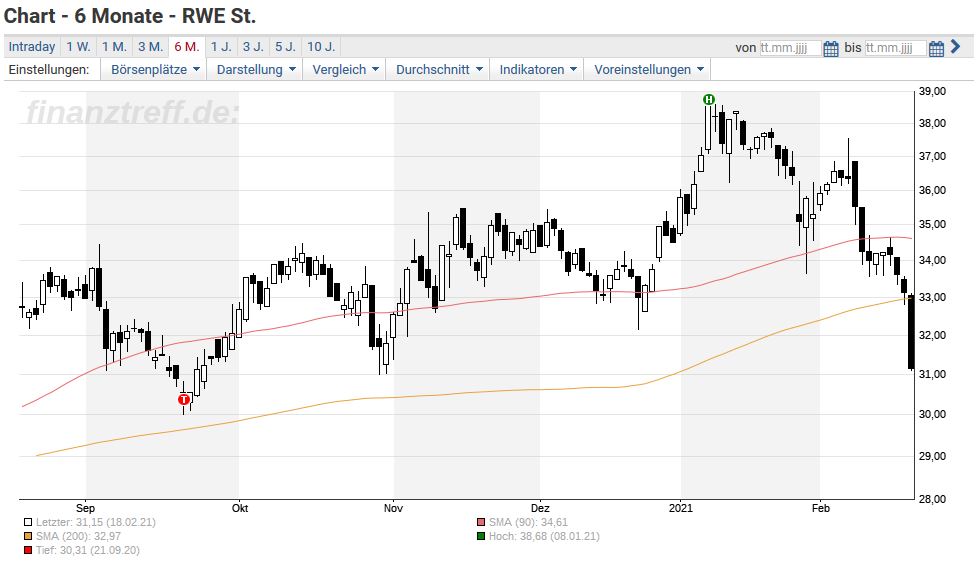Select the 1 J. time range tab
Screen dimensions: 980x565
221,47
